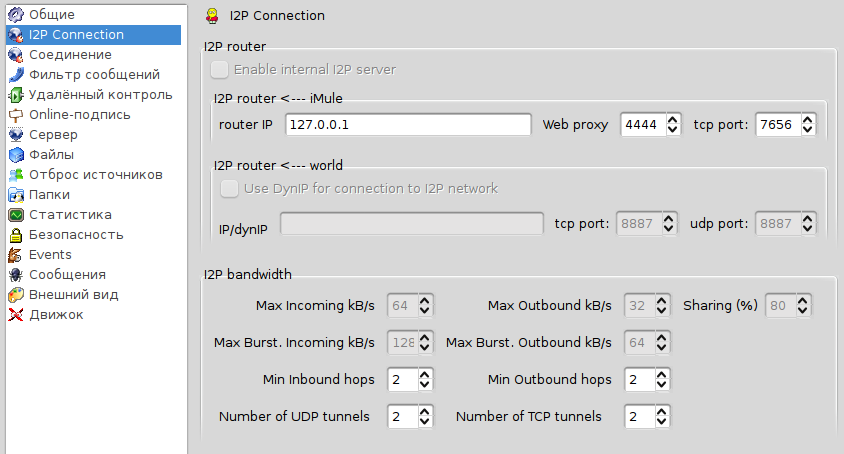Select the Сообщения category label

pos(67,275)
